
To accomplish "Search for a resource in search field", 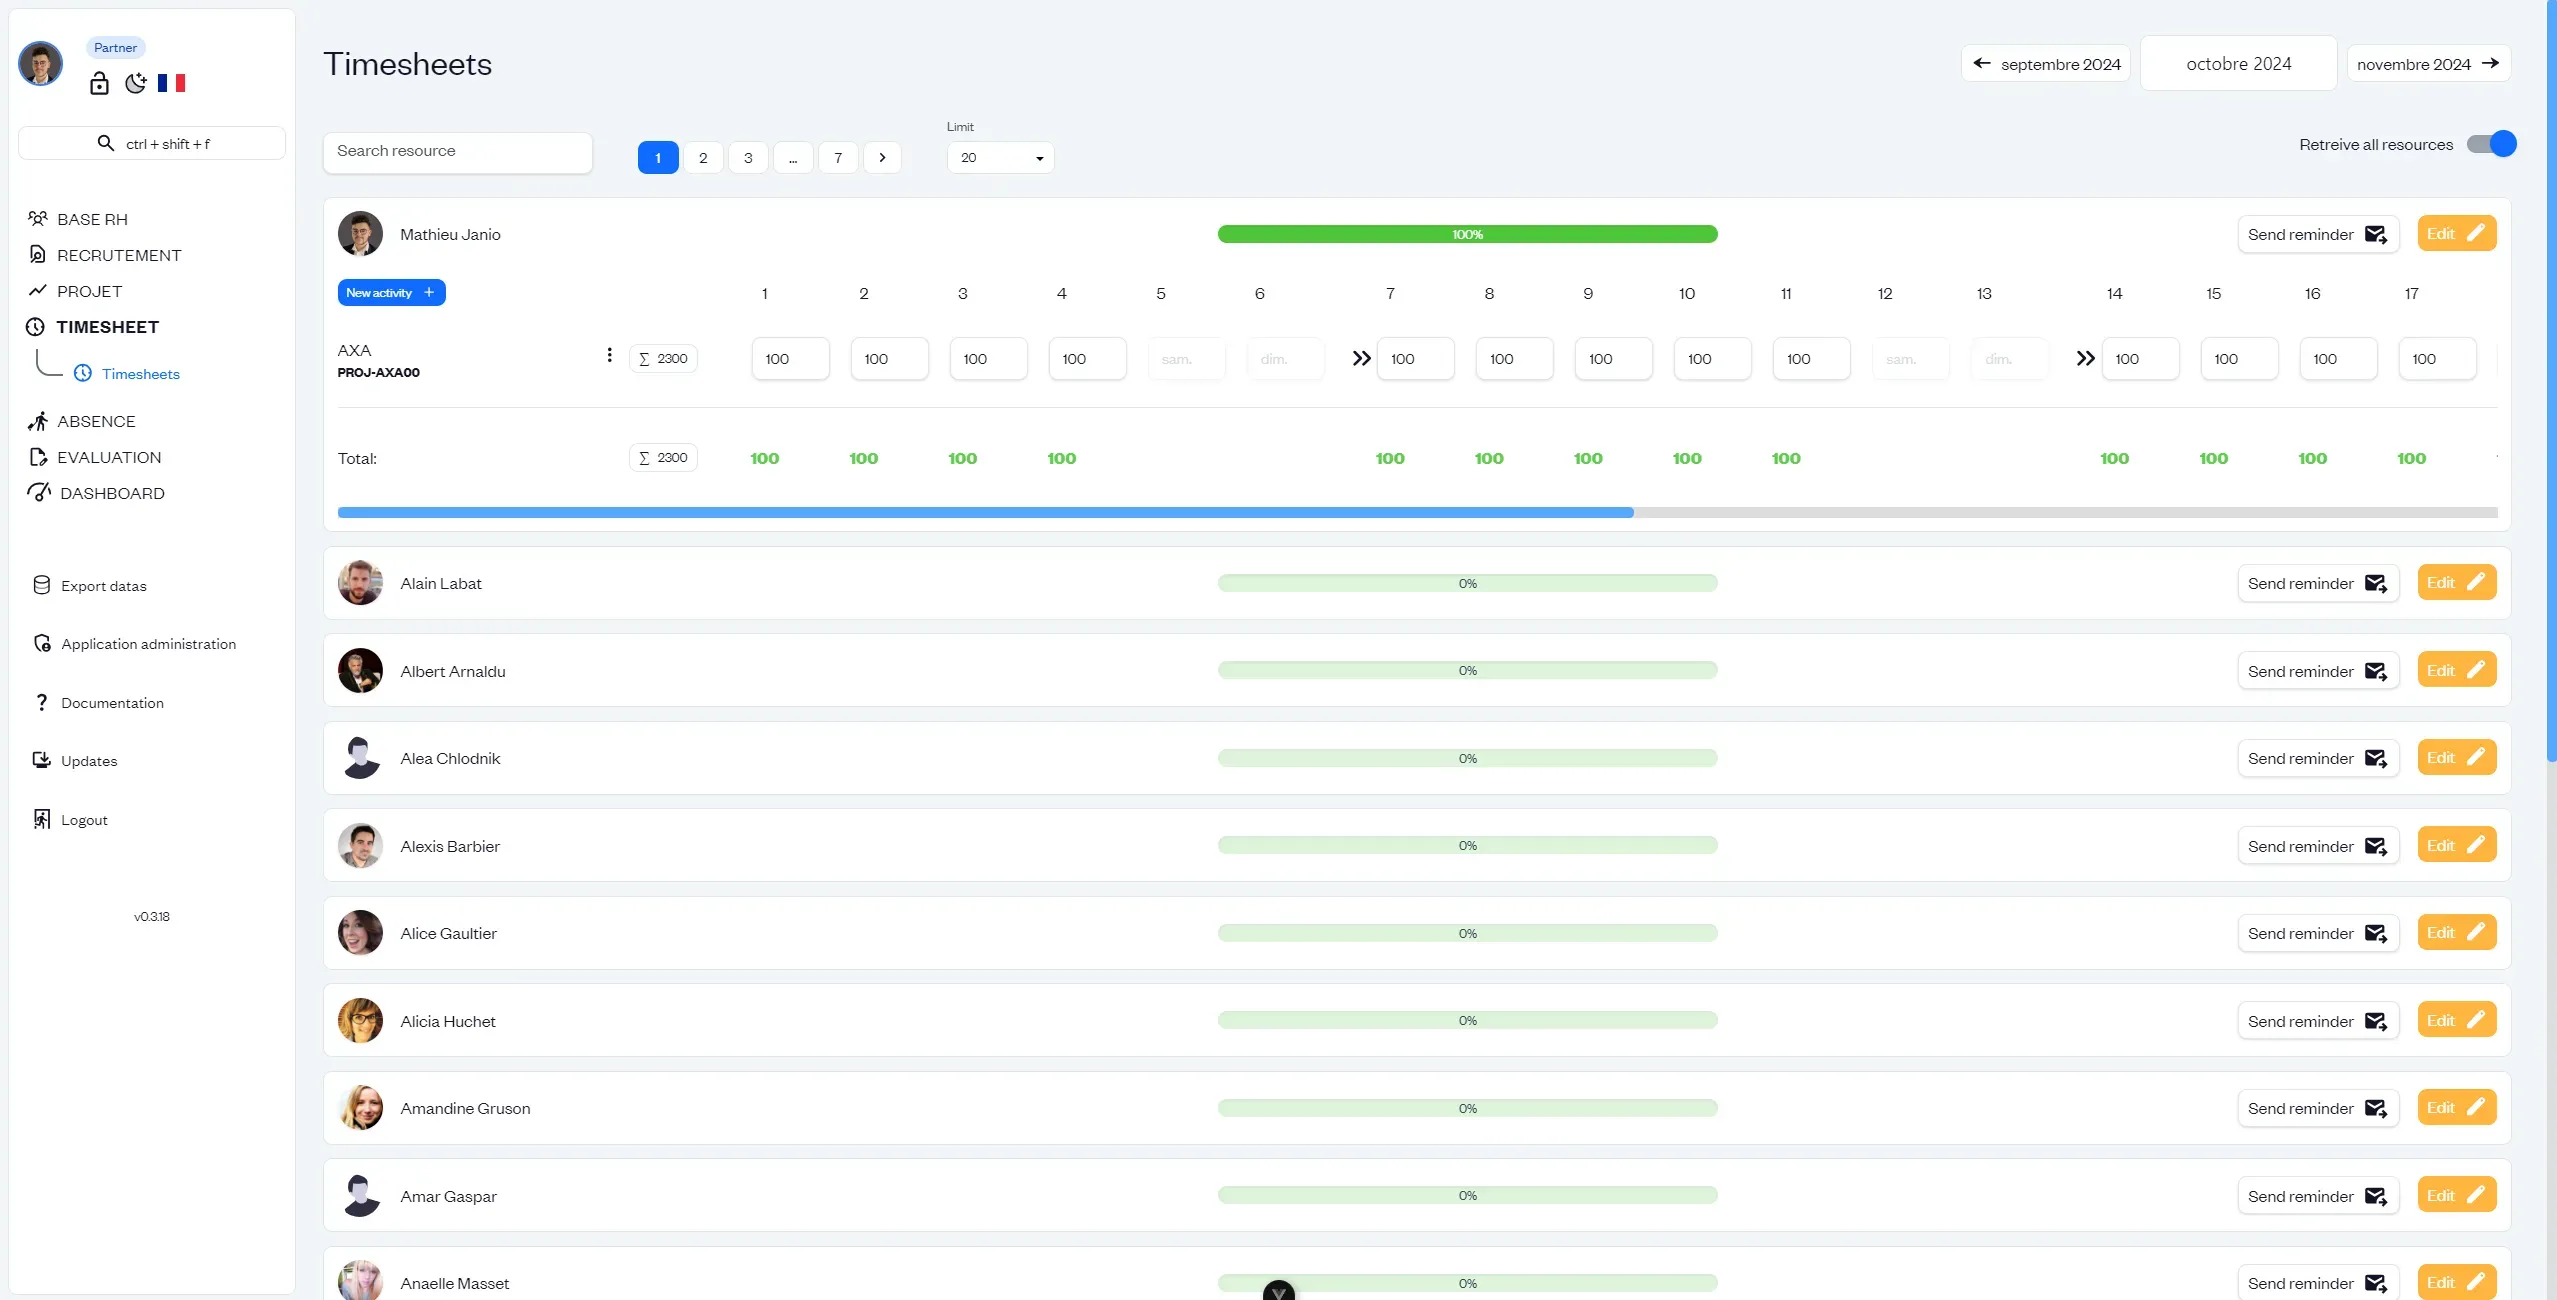I will 457,149.
